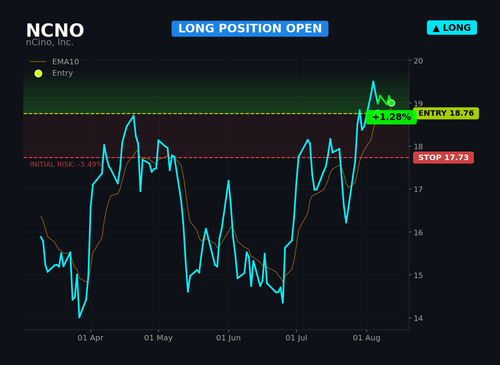Click the INITIAL RISK: -5.49% text
The height and width of the screenshot is (365, 500).
66,164
